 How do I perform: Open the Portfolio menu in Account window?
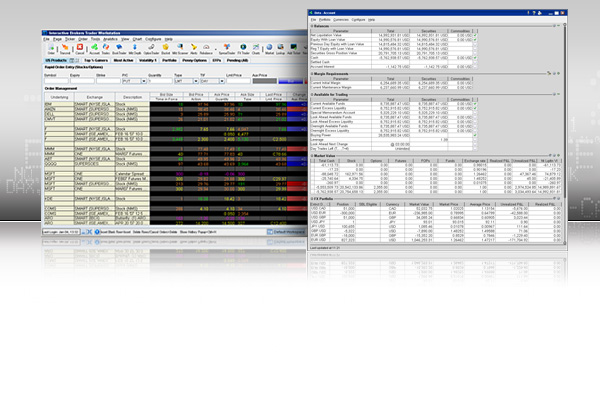pyautogui.click(x=324, y=20)
